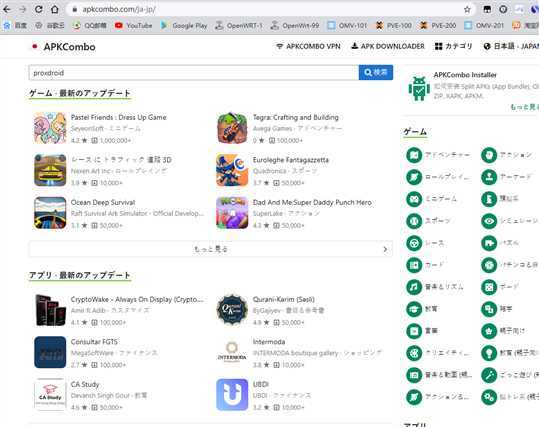
Task: Open the OpenWRT-1 bookmark
Action: [x=239, y=25]
